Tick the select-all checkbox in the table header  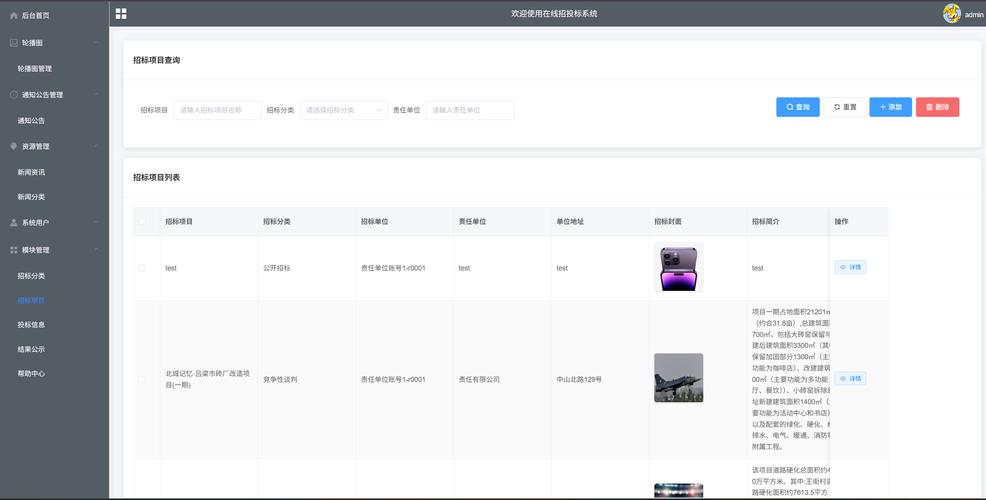pyautogui.click(x=141, y=221)
